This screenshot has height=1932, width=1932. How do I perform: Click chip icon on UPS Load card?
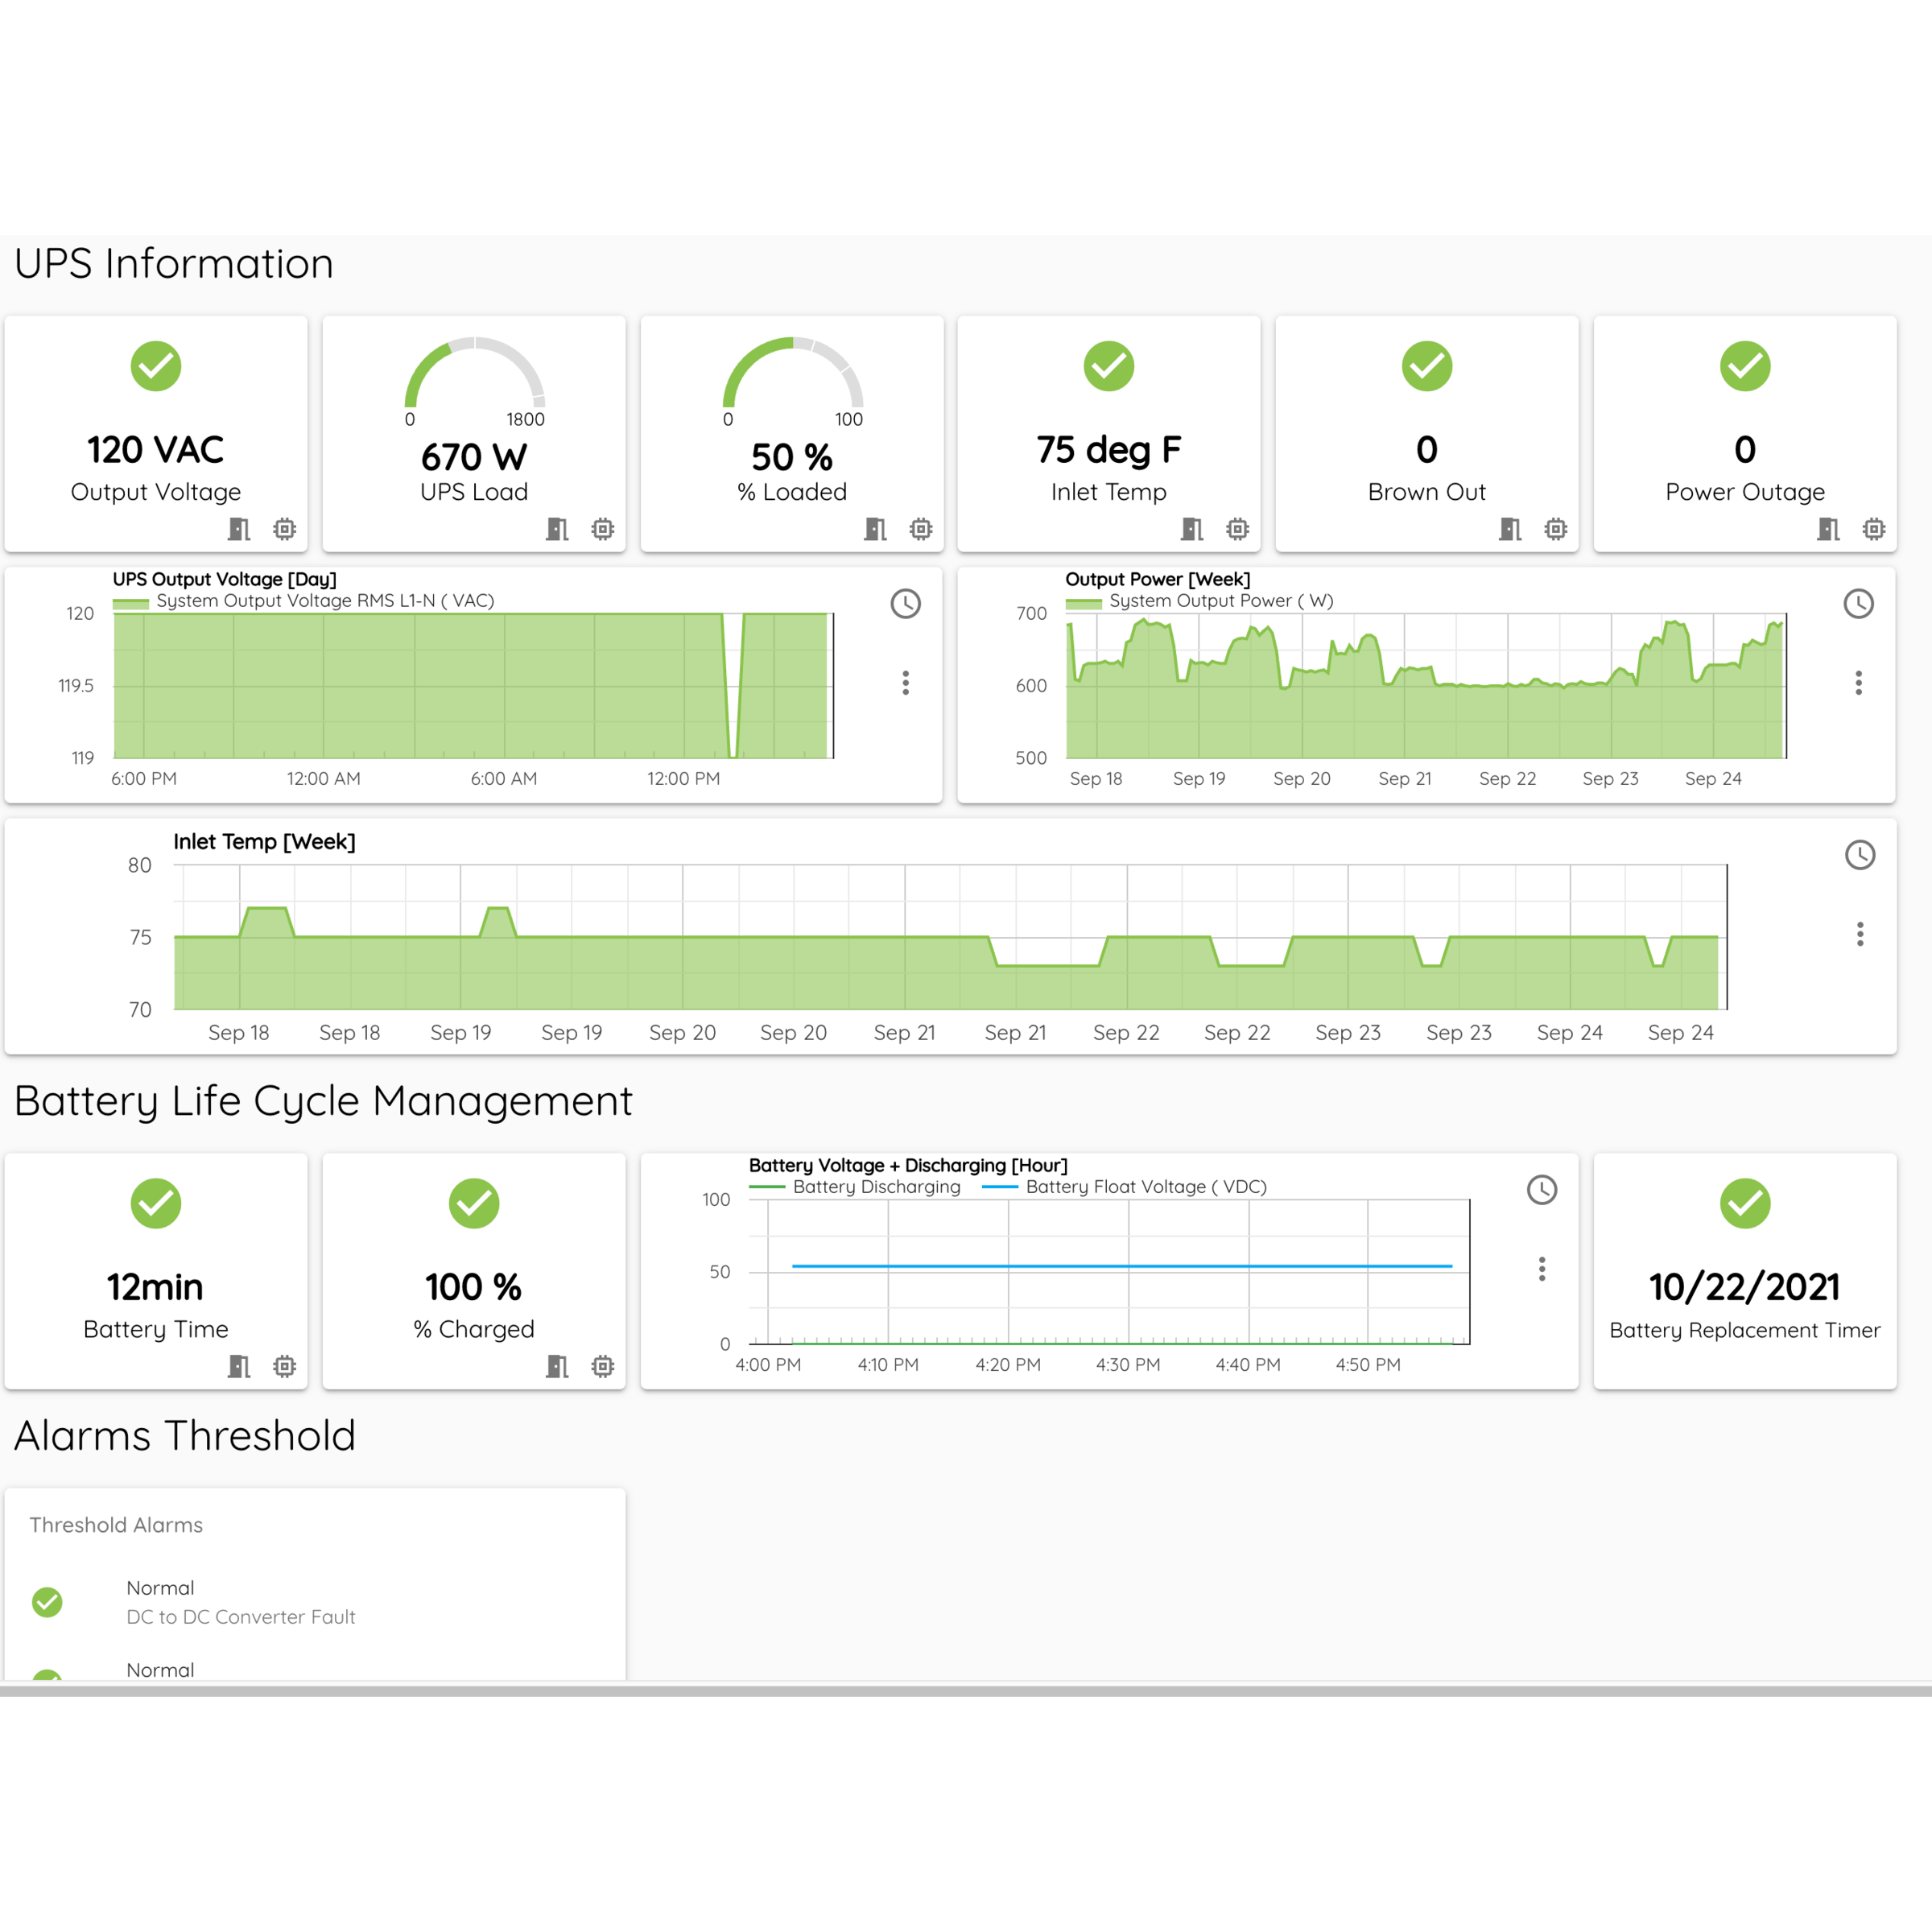pos(602,529)
